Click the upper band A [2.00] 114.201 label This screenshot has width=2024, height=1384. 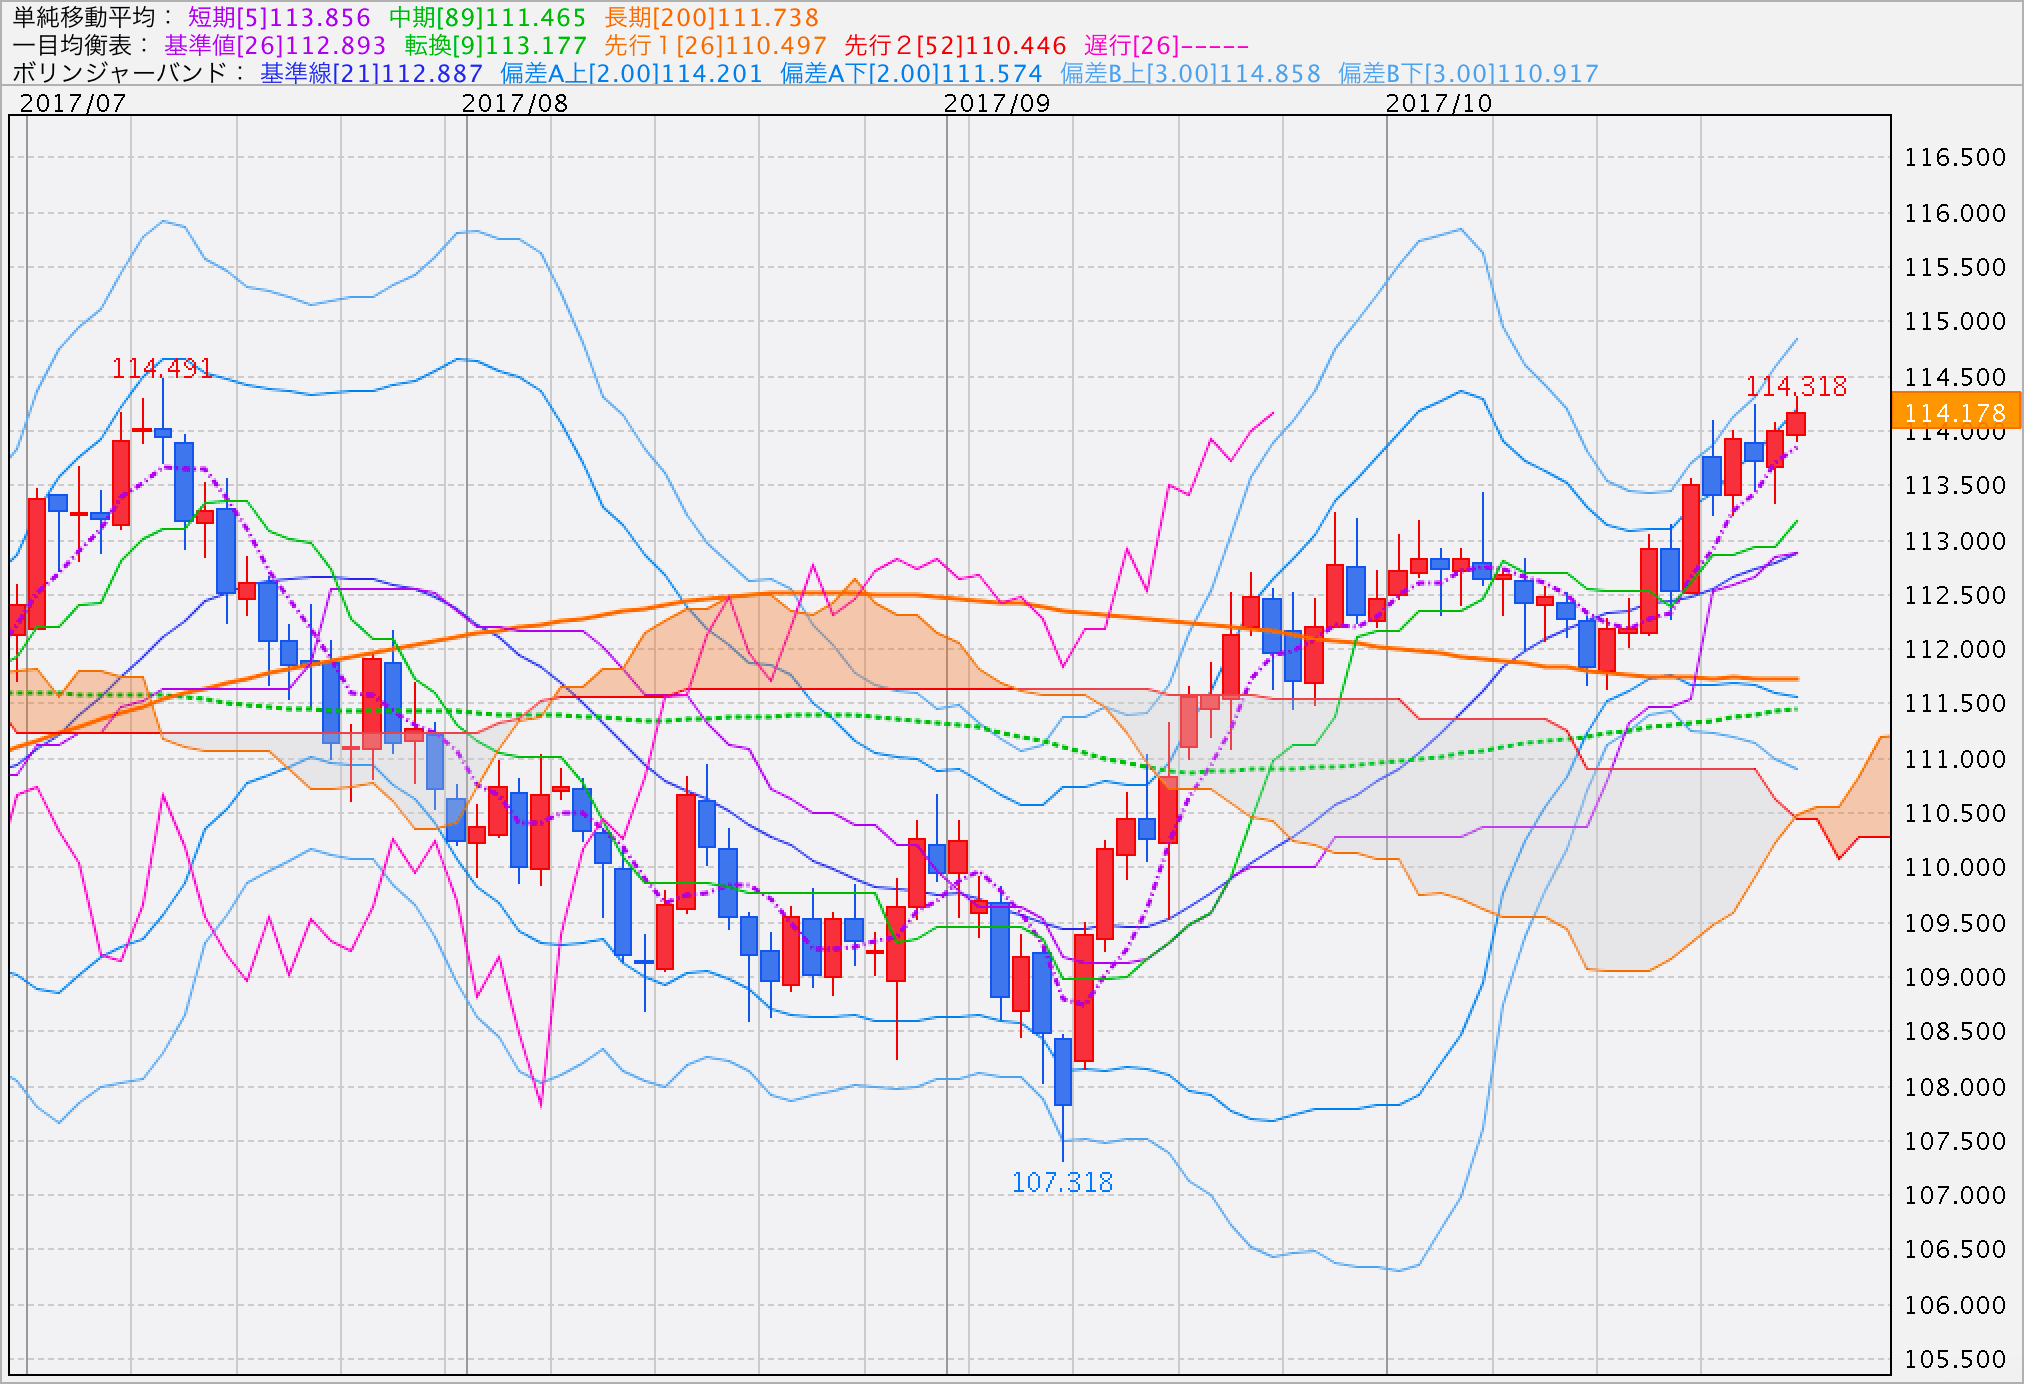[631, 74]
